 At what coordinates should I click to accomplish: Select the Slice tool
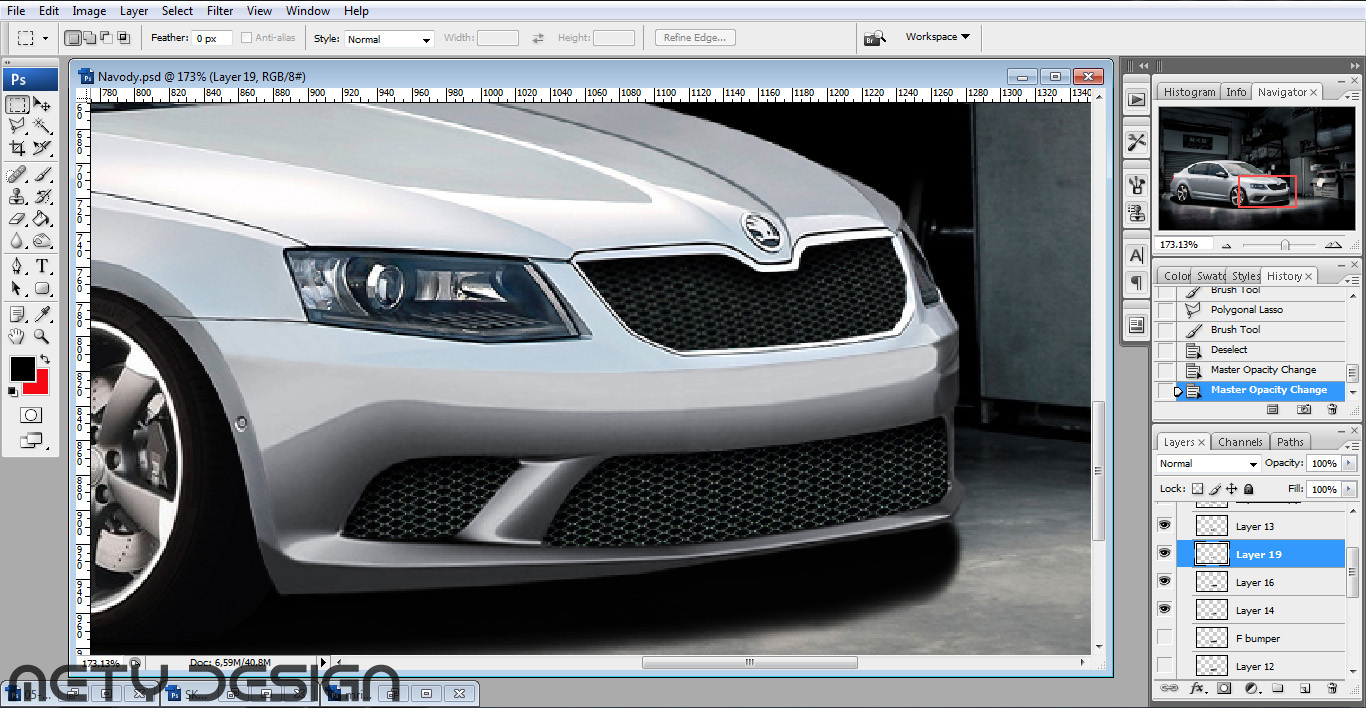click(x=42, y=148)
